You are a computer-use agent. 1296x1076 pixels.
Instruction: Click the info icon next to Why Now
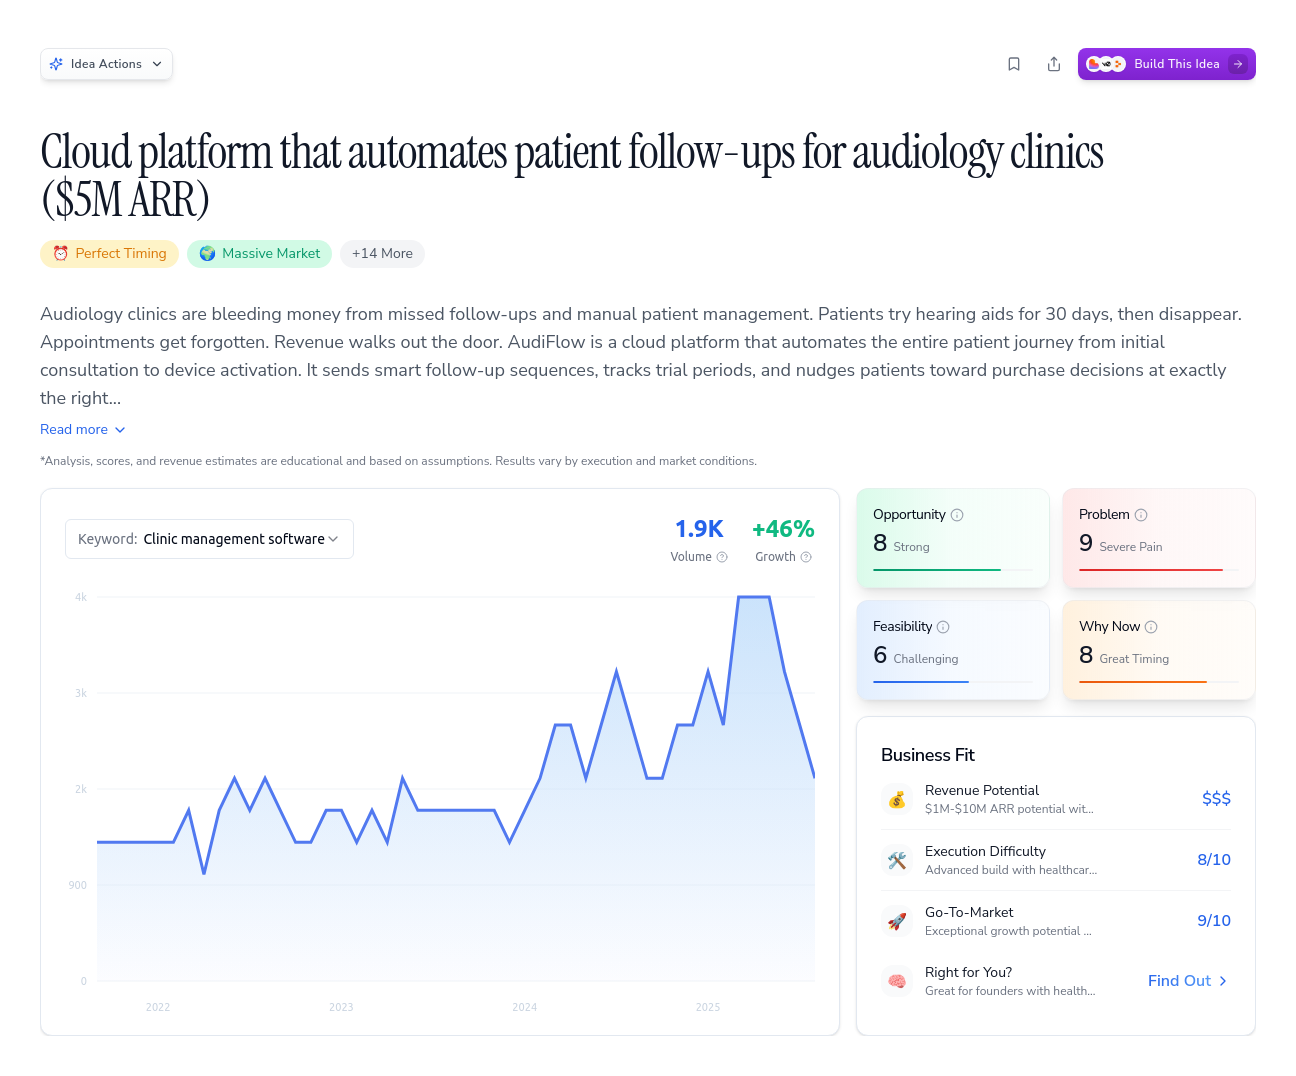tap(1153, 626)
